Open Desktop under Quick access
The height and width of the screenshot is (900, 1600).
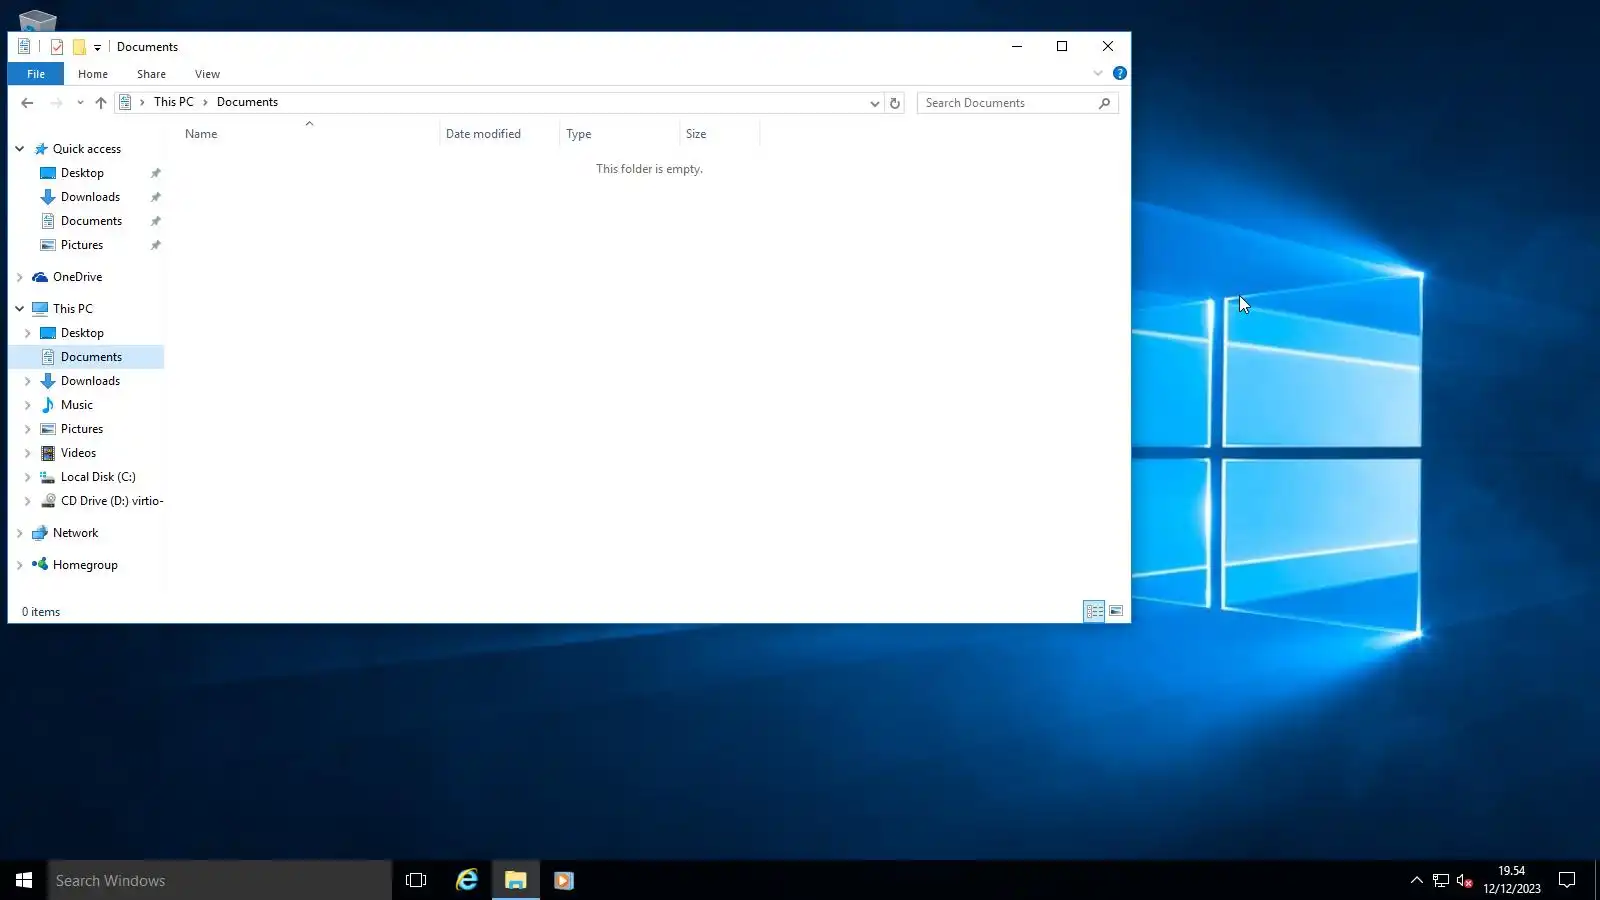point(82,173)
